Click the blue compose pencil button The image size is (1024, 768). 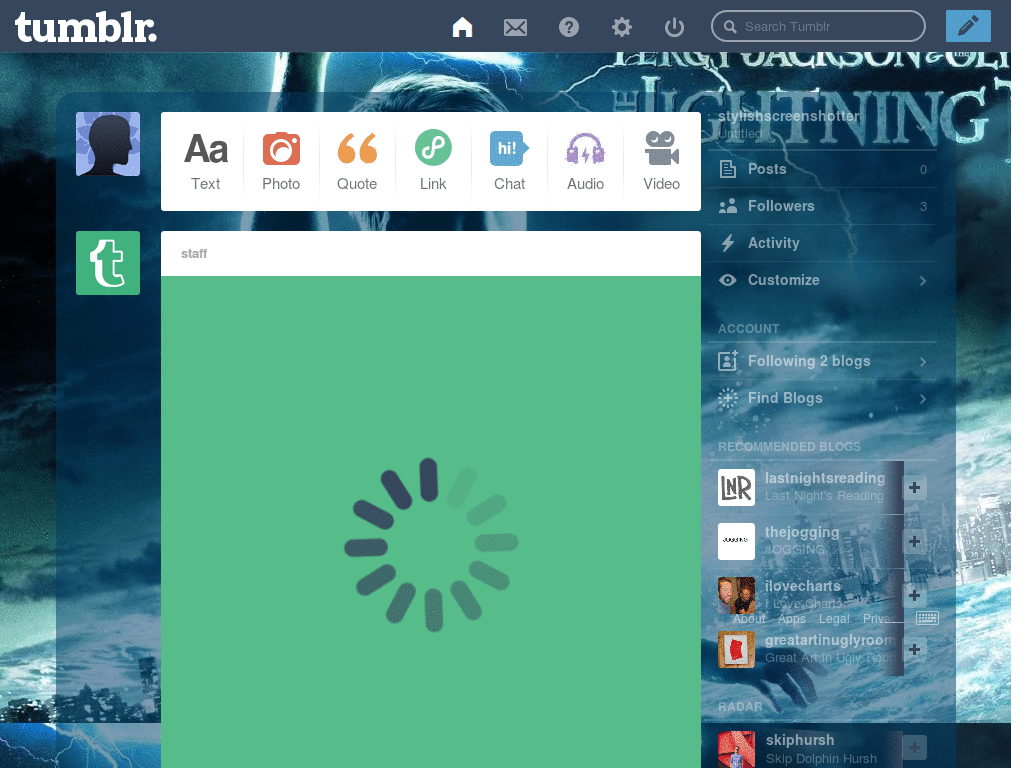pyautogui.click(x=968, y=26)
